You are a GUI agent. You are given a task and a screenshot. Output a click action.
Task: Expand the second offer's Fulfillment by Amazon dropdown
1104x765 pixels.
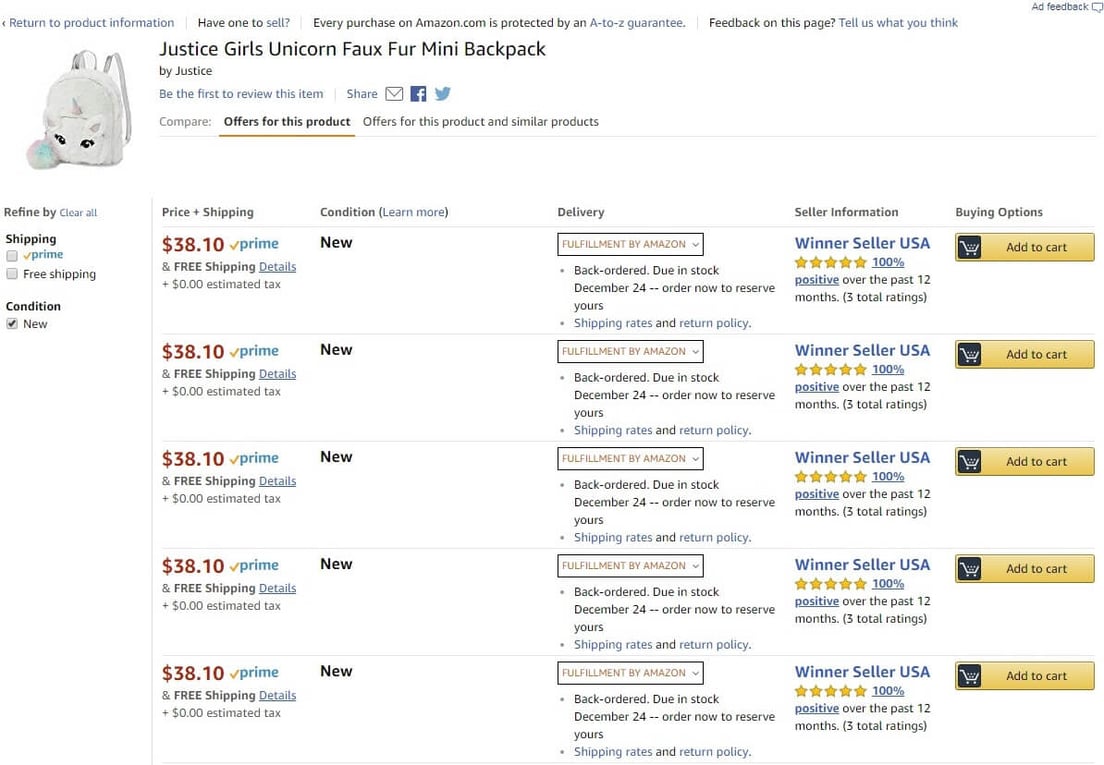point(630,351)
